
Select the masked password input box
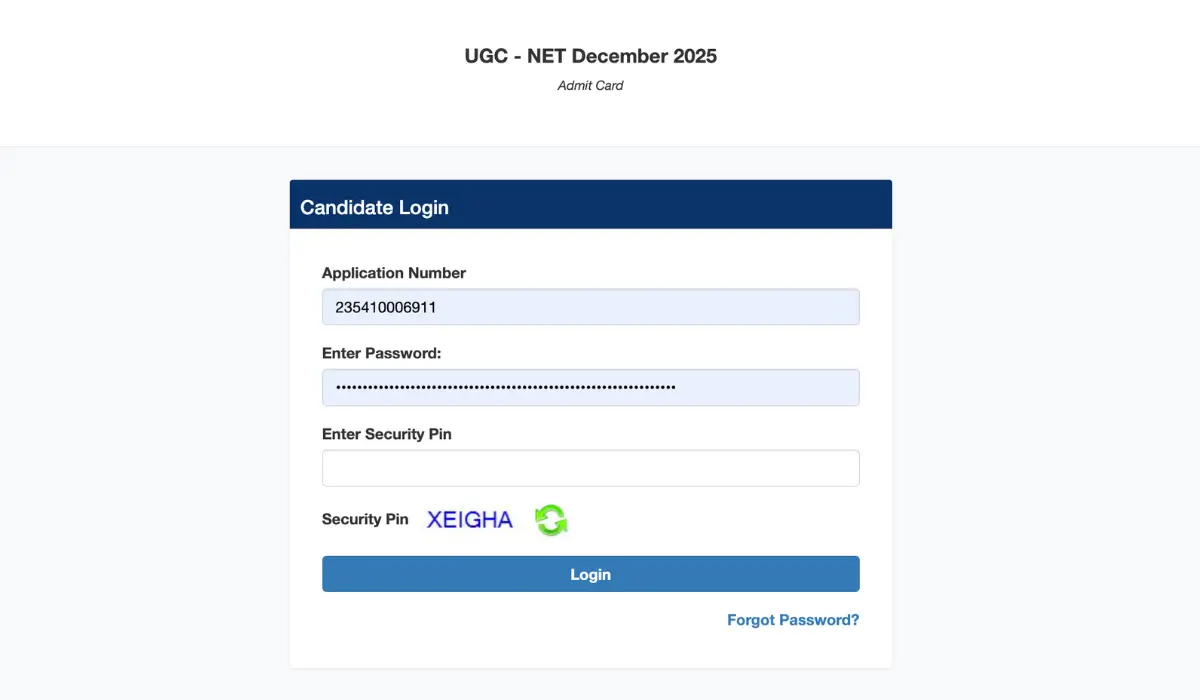(x=590, y=387)
